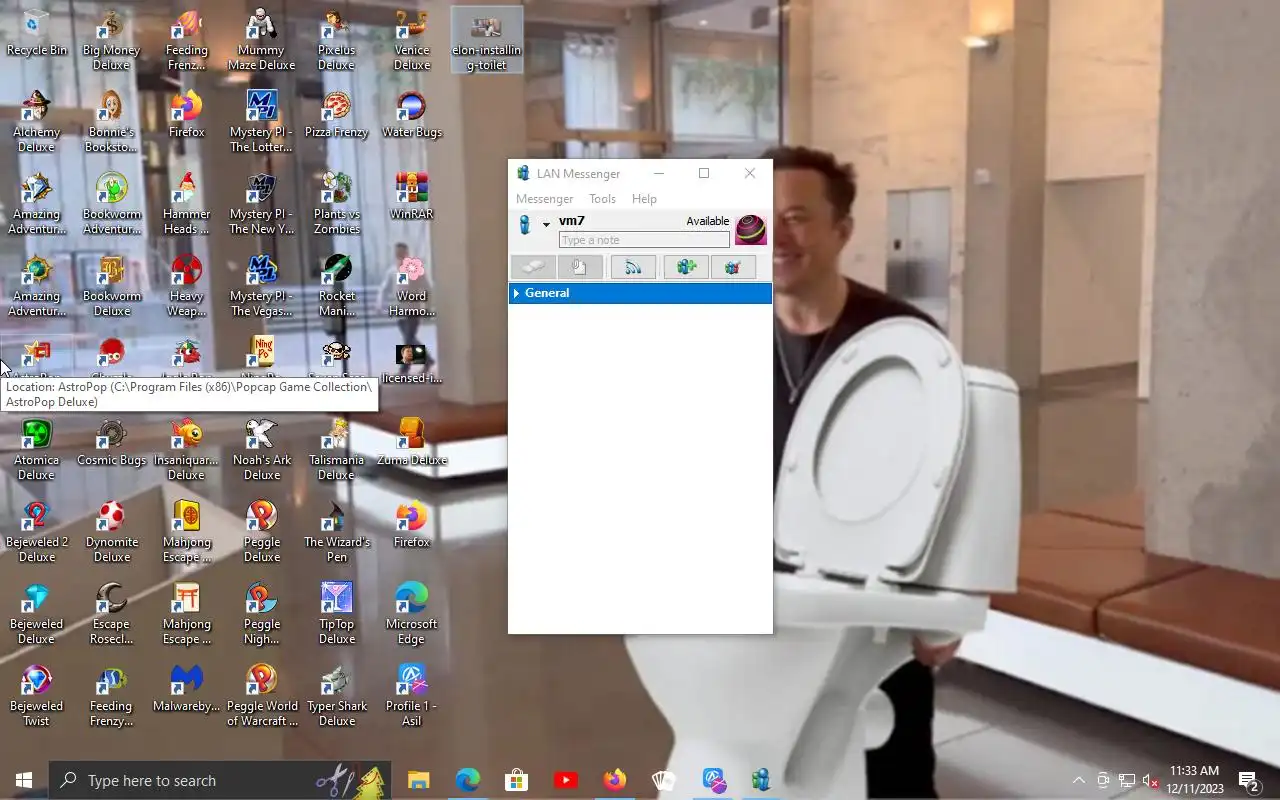Select the Insaniquarium Deluxe shortcut

point(186,450)
